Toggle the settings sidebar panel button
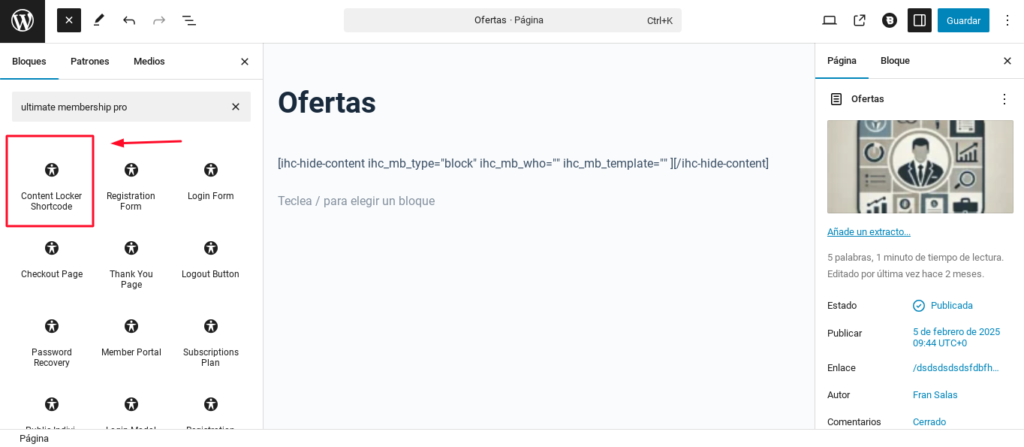The height and width of the screenshot is (447, 1024). [920, 21]
